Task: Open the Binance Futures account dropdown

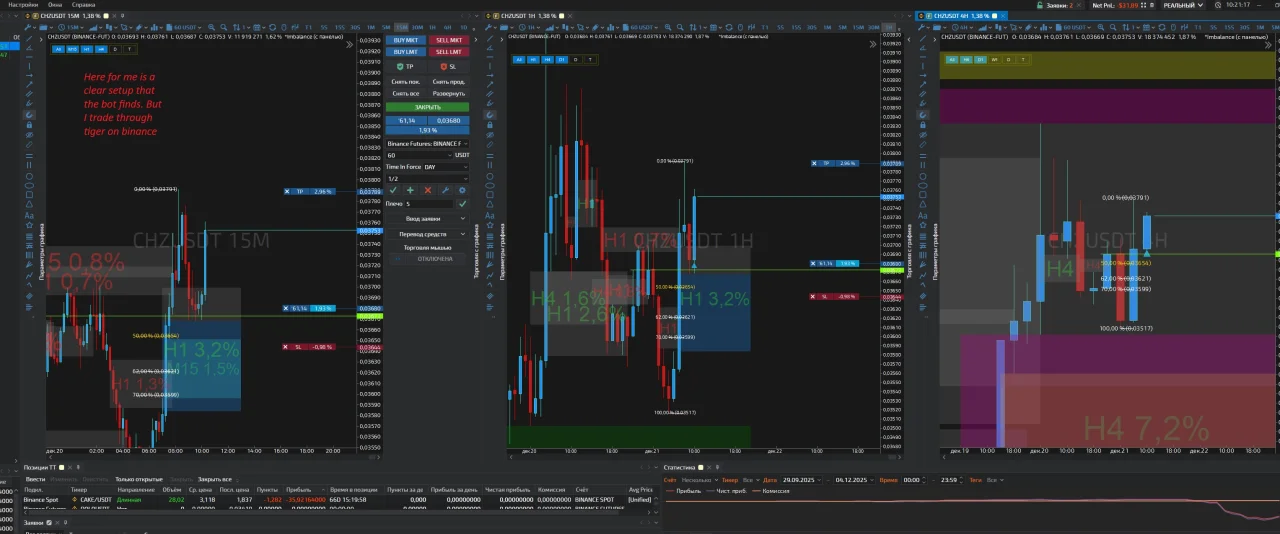Action: pos(427,144)
